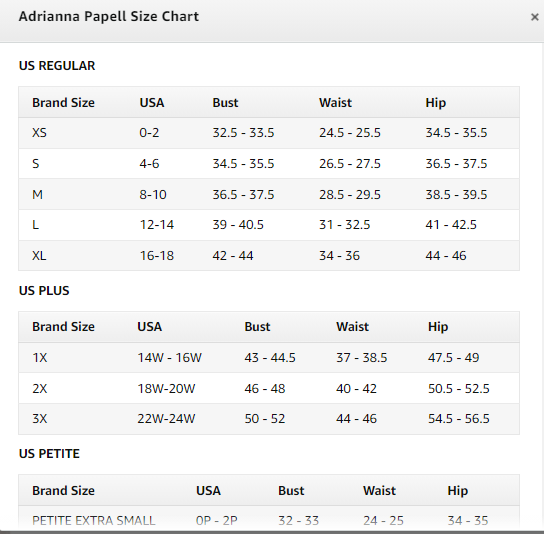Screen dimensions: 544x534
Task: Click the Waist column header in US Plus
Action: tap(352, 327)
